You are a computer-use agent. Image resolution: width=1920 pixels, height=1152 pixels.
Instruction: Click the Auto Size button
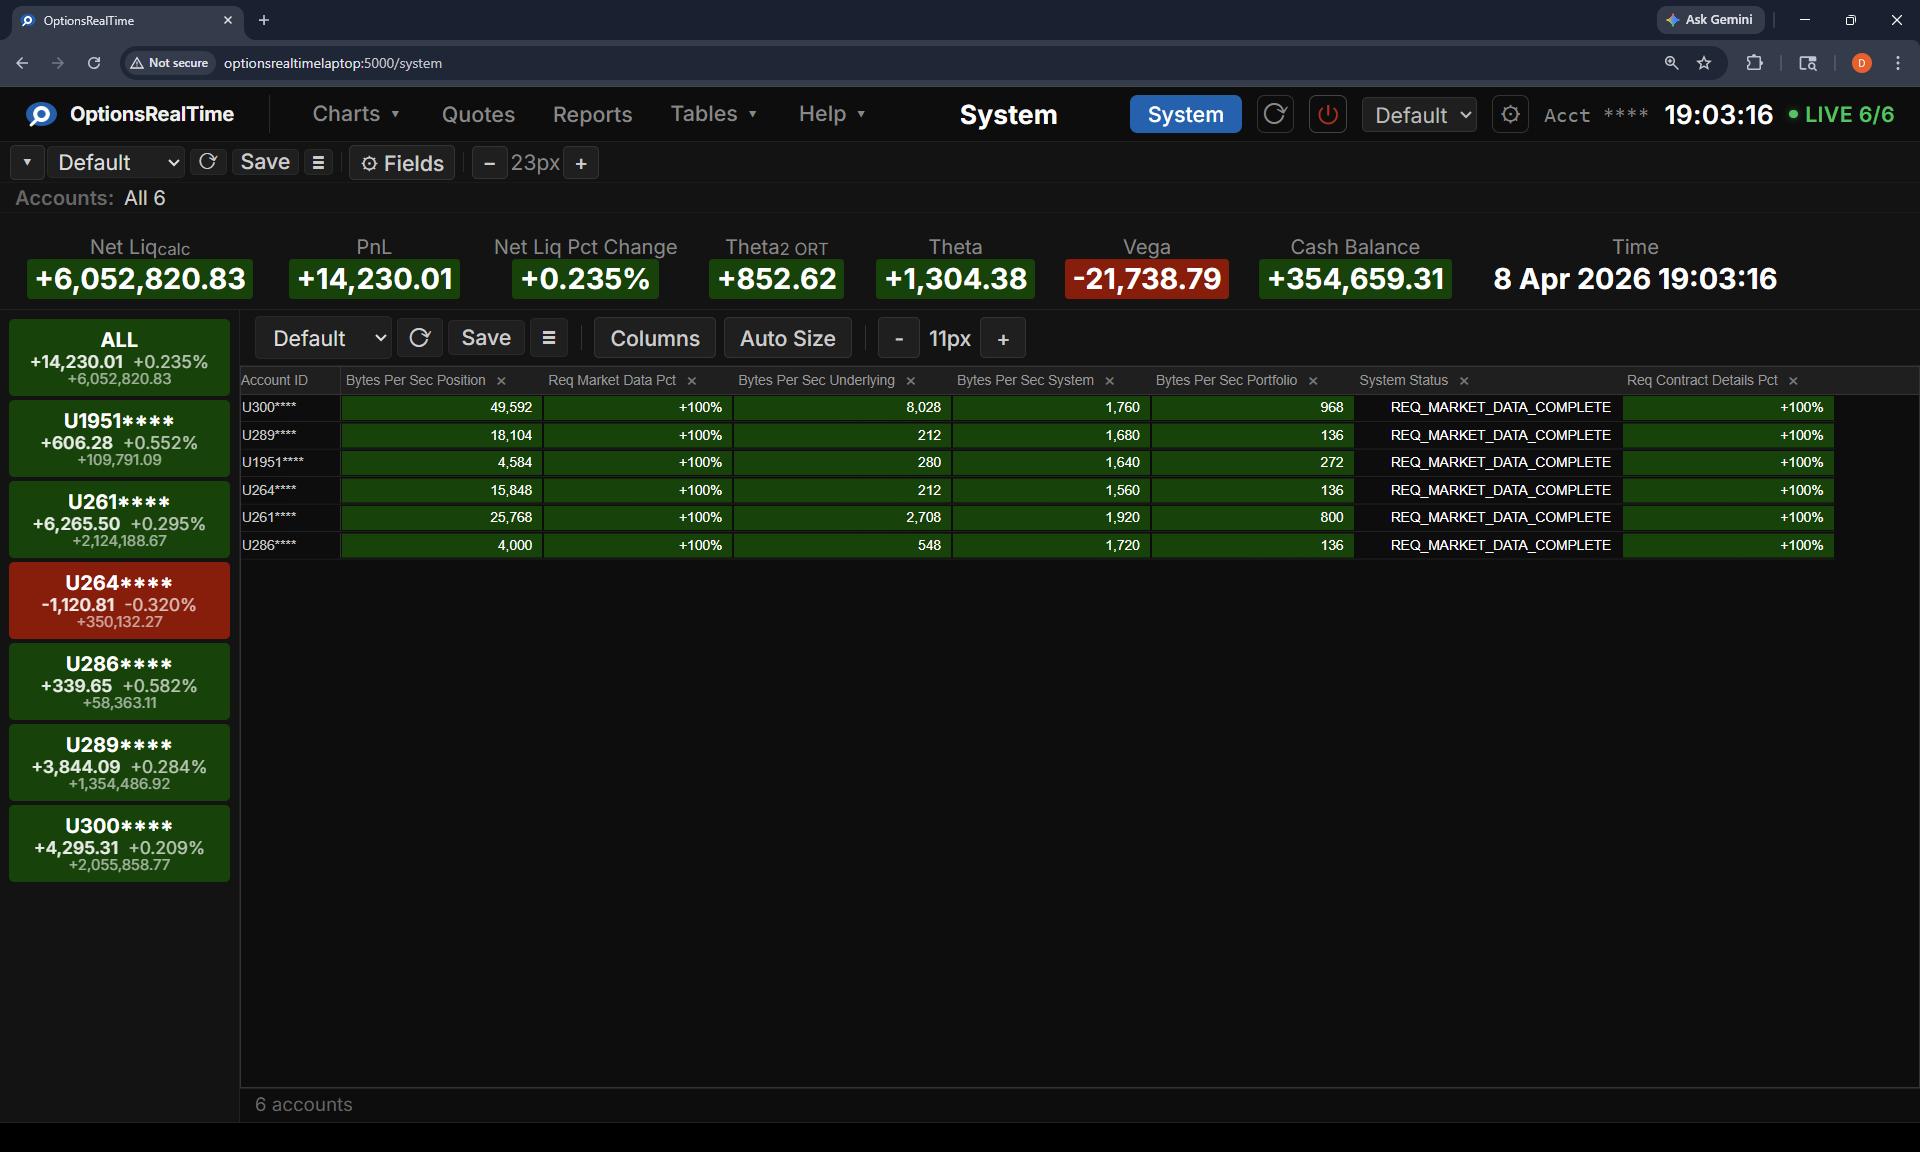tap(787, 338)
